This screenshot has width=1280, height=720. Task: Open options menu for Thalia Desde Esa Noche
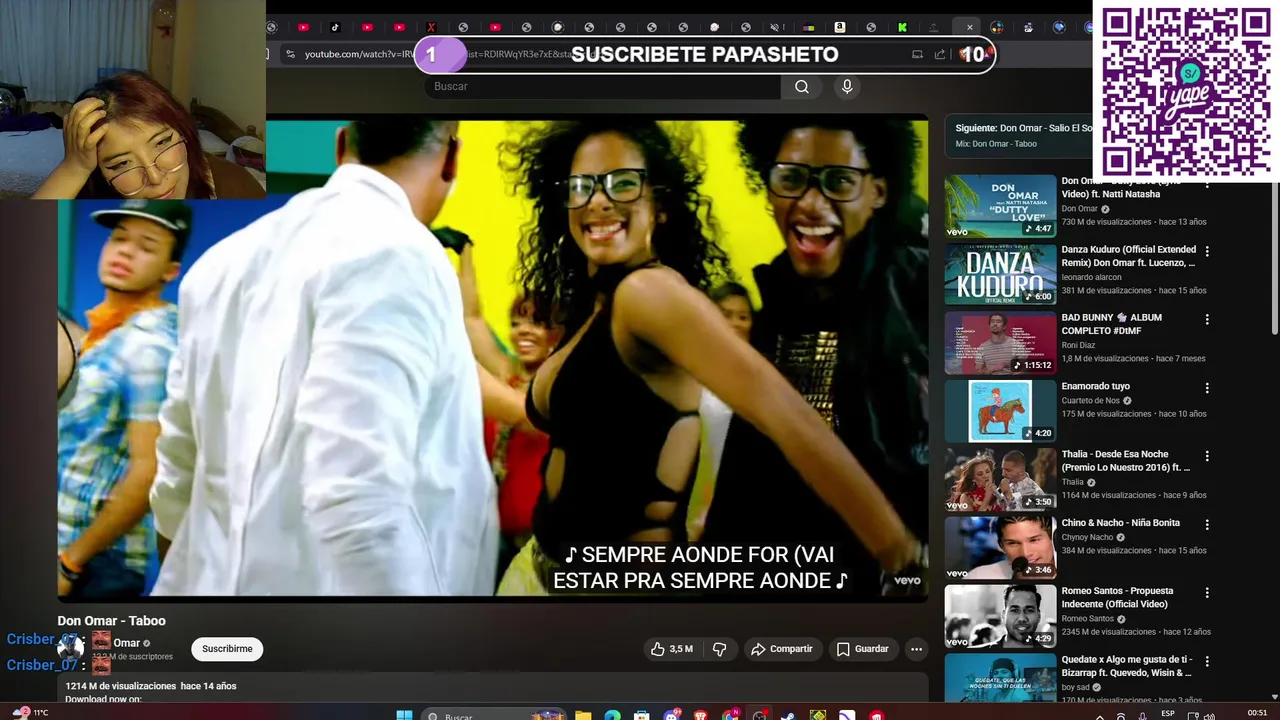pyautogui.click(x=1207, y=456)
